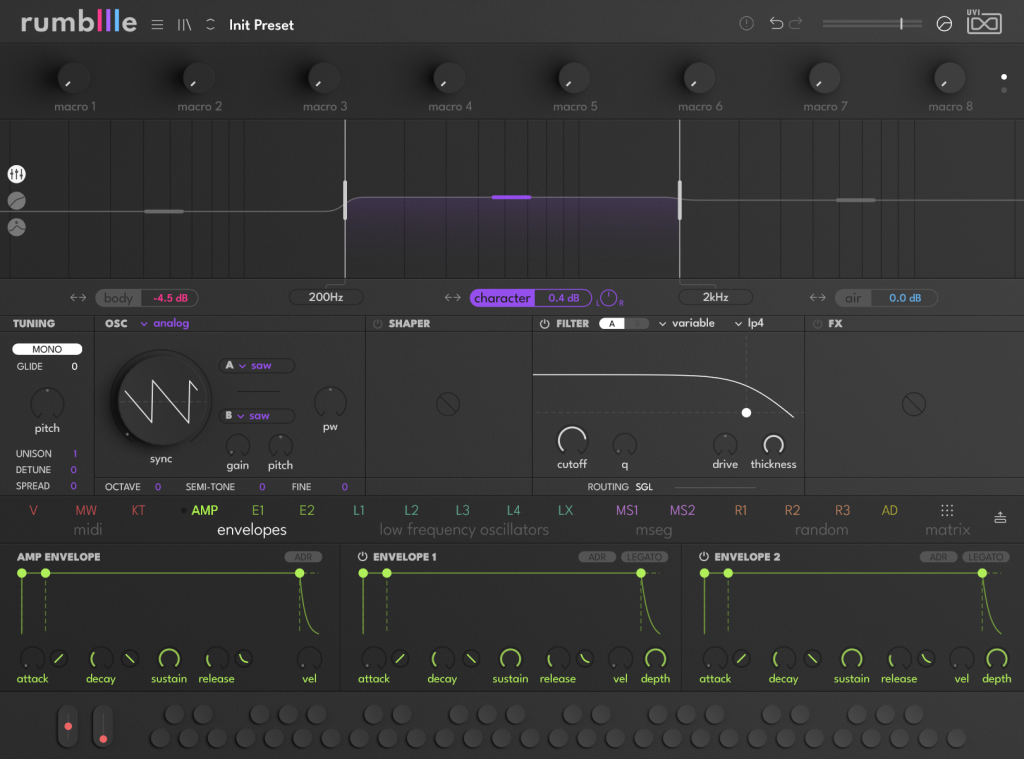
Task: Toggle LEGATO on ENVELOPE 1
Action: [645, 557]
